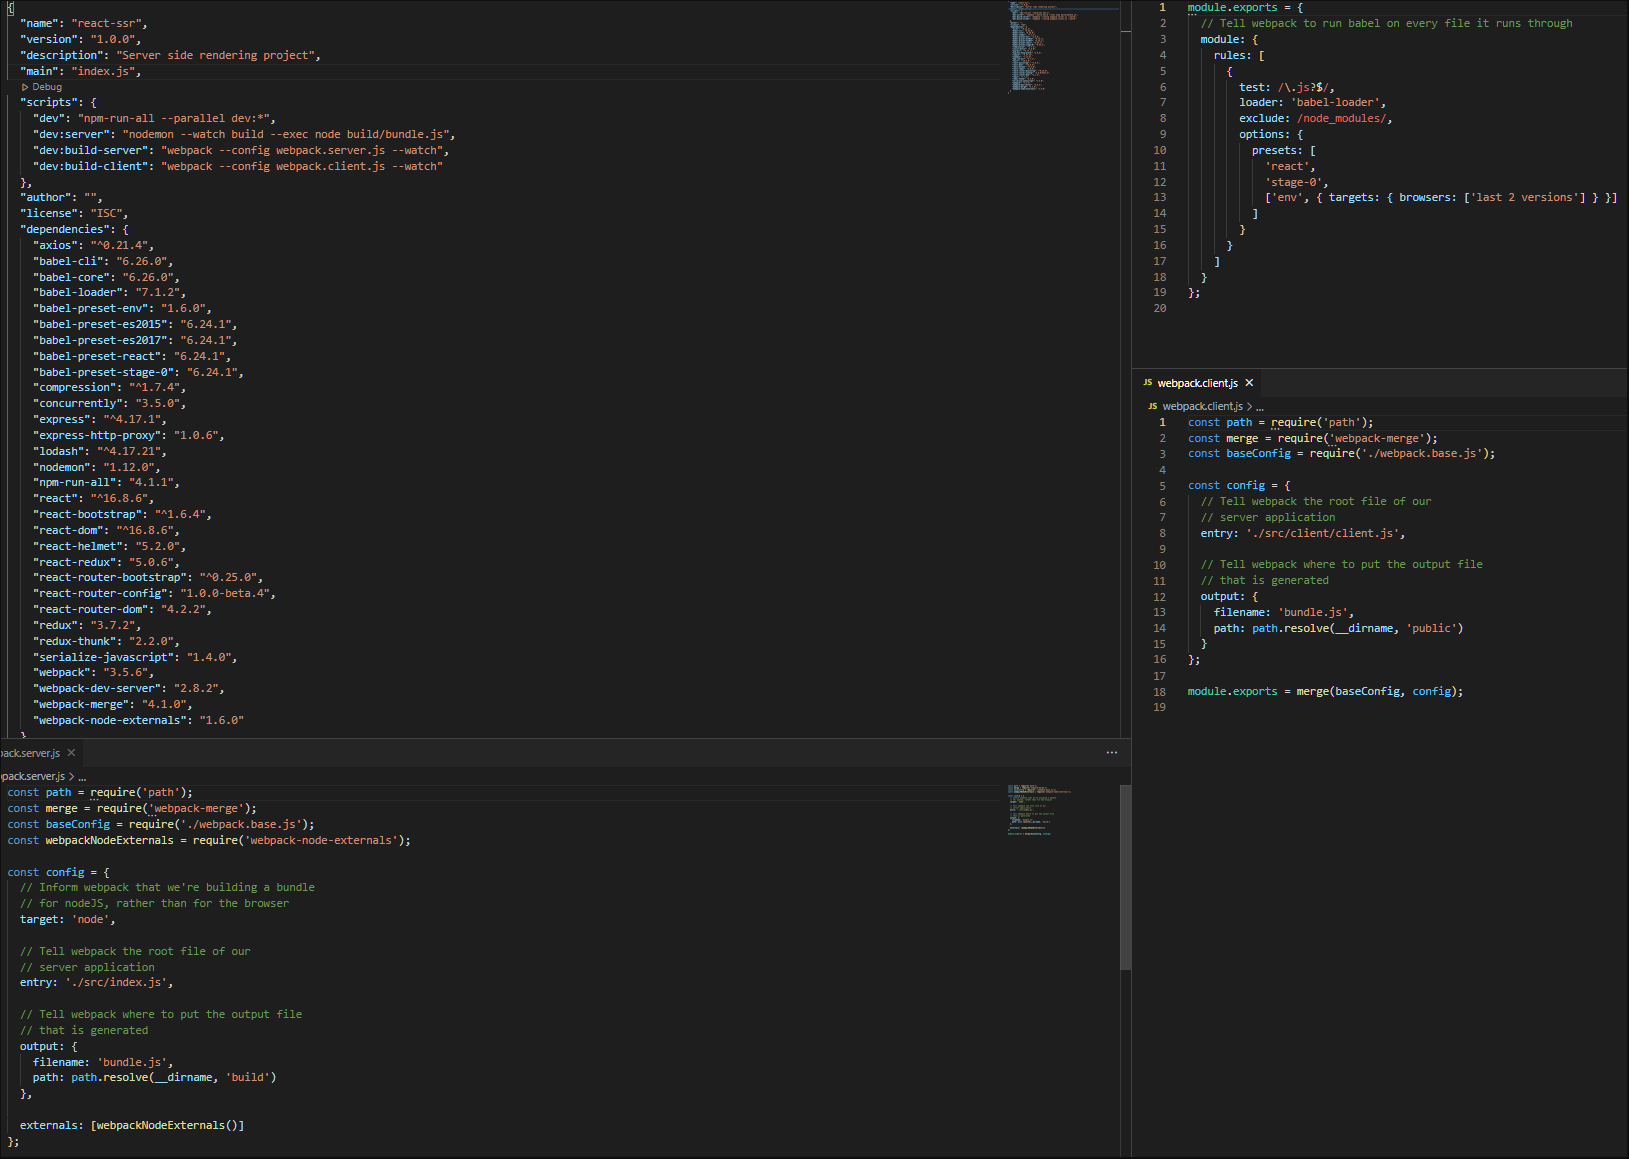
Task: Close the pack.server.js tab
Action: tap(71, 753)
